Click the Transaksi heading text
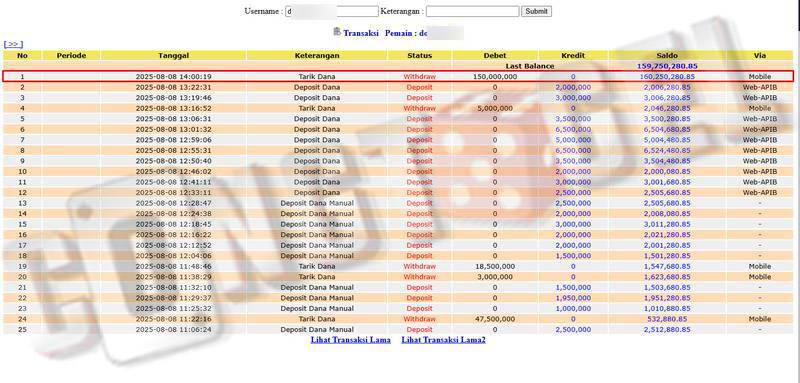This screenshot has height=383, width=800. (x=361, y=33)
